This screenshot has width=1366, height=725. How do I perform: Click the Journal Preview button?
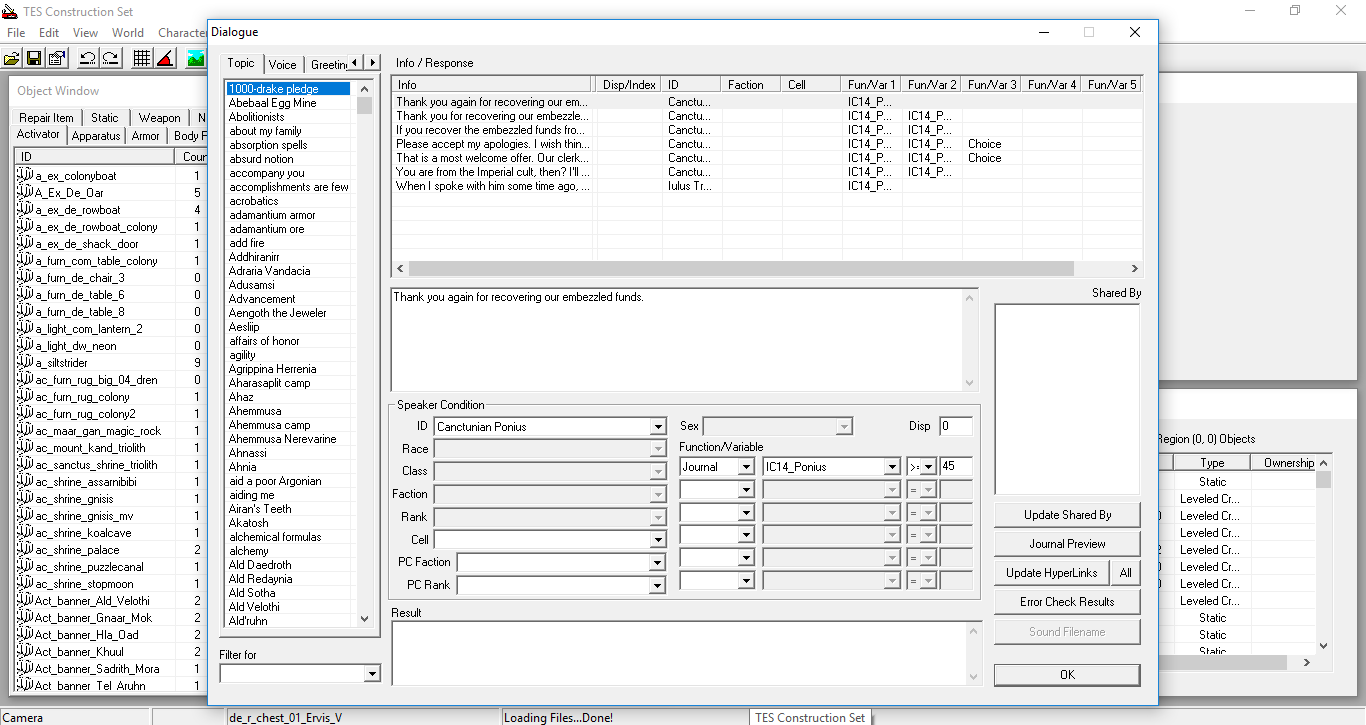coord(1067,544)
